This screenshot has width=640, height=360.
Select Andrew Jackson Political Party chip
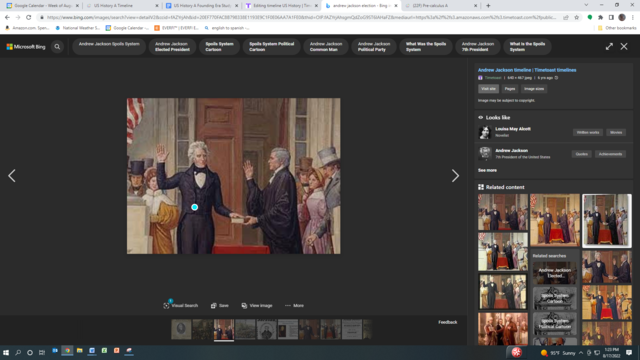click(373, 47)
